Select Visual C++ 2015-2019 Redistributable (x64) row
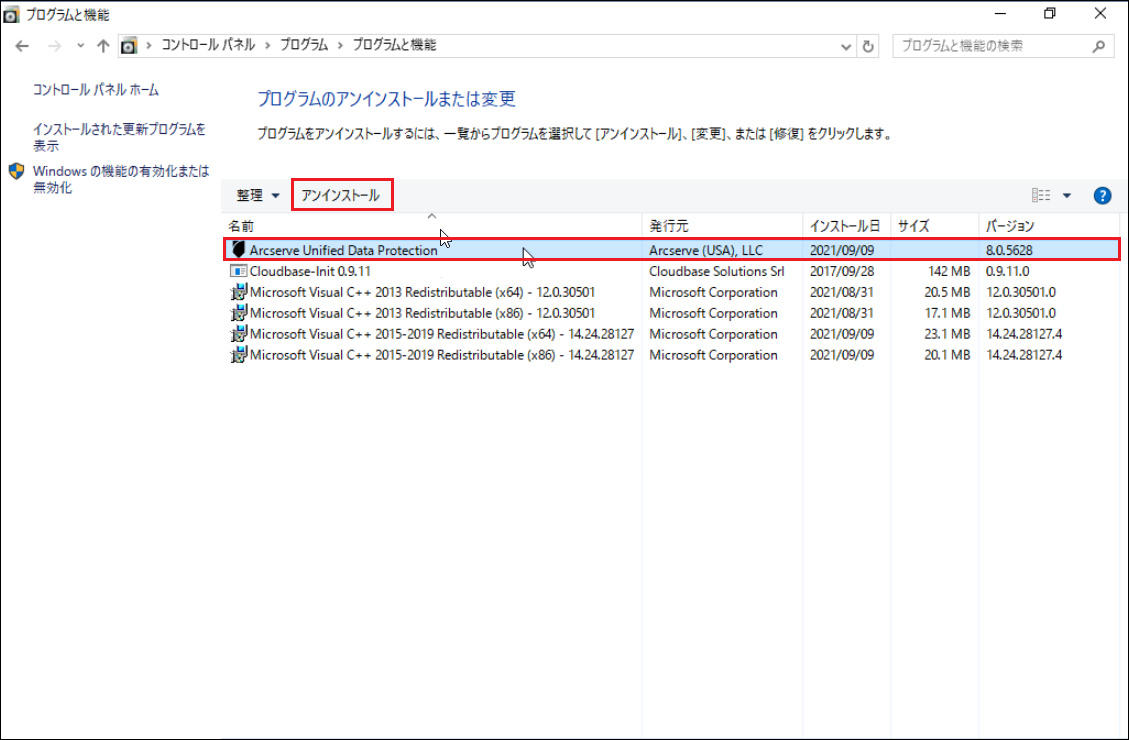 pyautogui.click(x=671, y=334)
